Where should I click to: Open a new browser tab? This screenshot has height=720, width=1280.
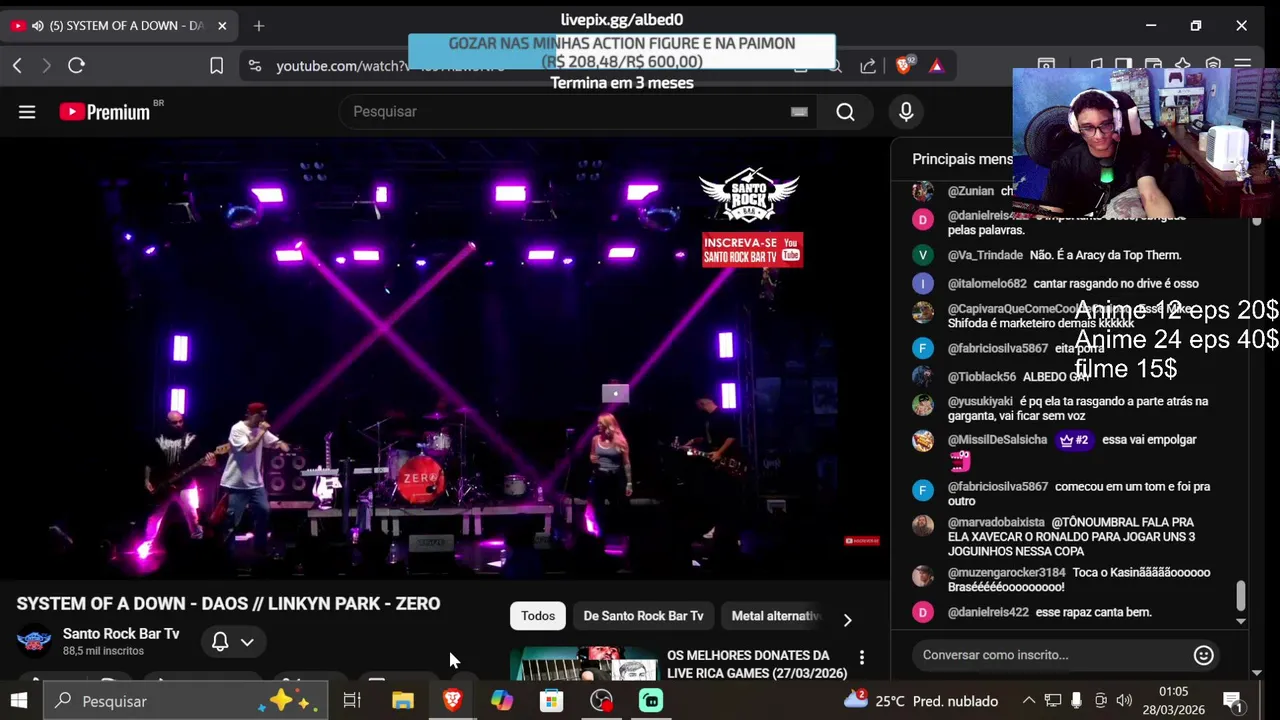(258, 26)
